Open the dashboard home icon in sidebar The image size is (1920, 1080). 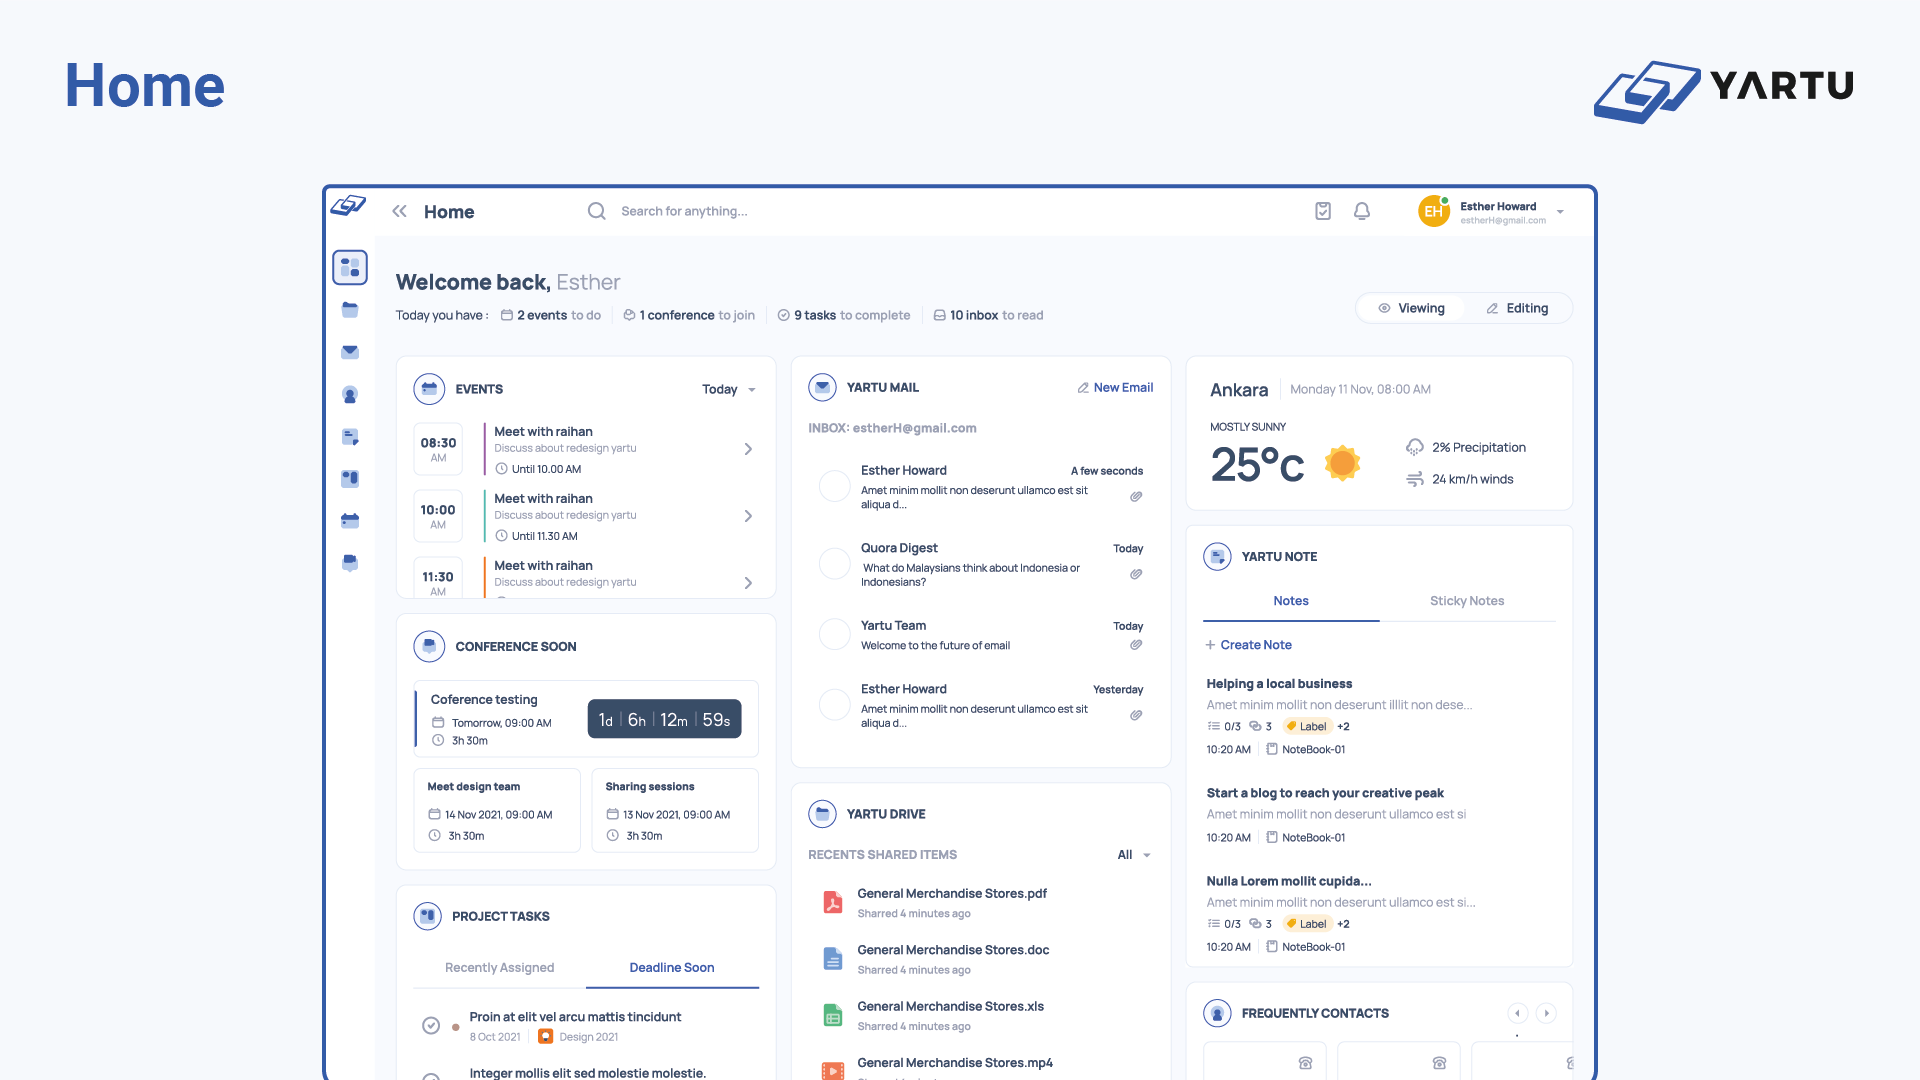tap(350, 267)
